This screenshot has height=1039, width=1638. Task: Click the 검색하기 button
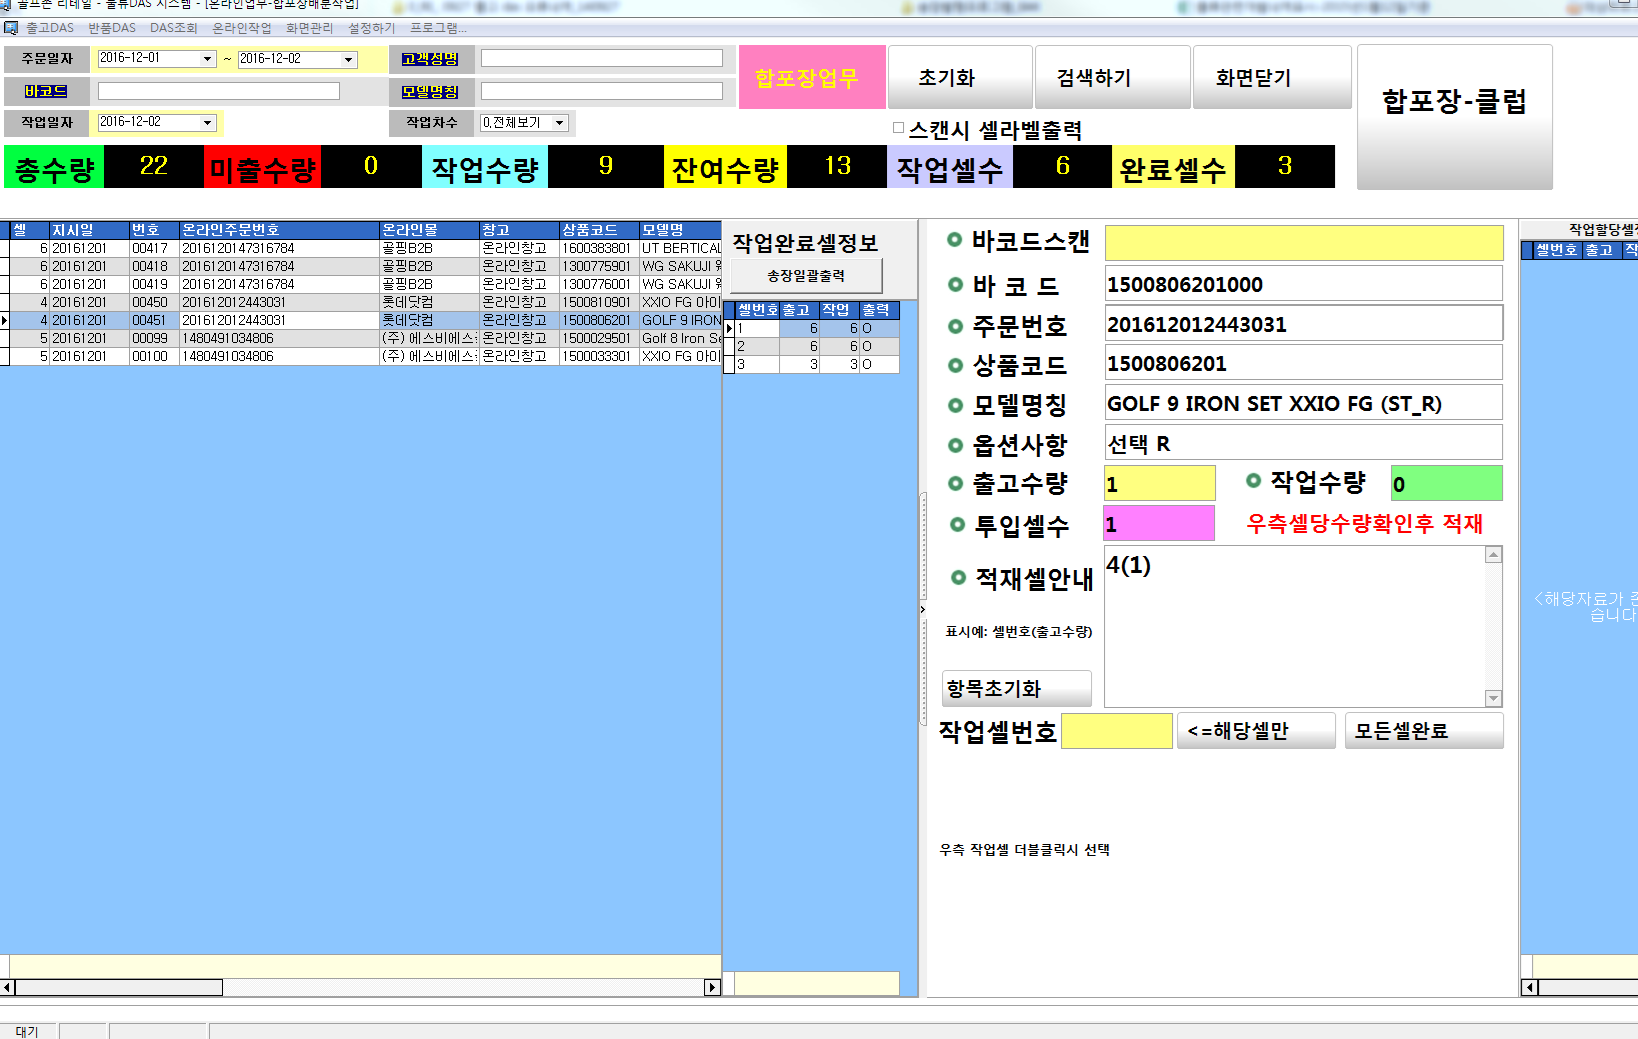click(x=1093, y=78)
